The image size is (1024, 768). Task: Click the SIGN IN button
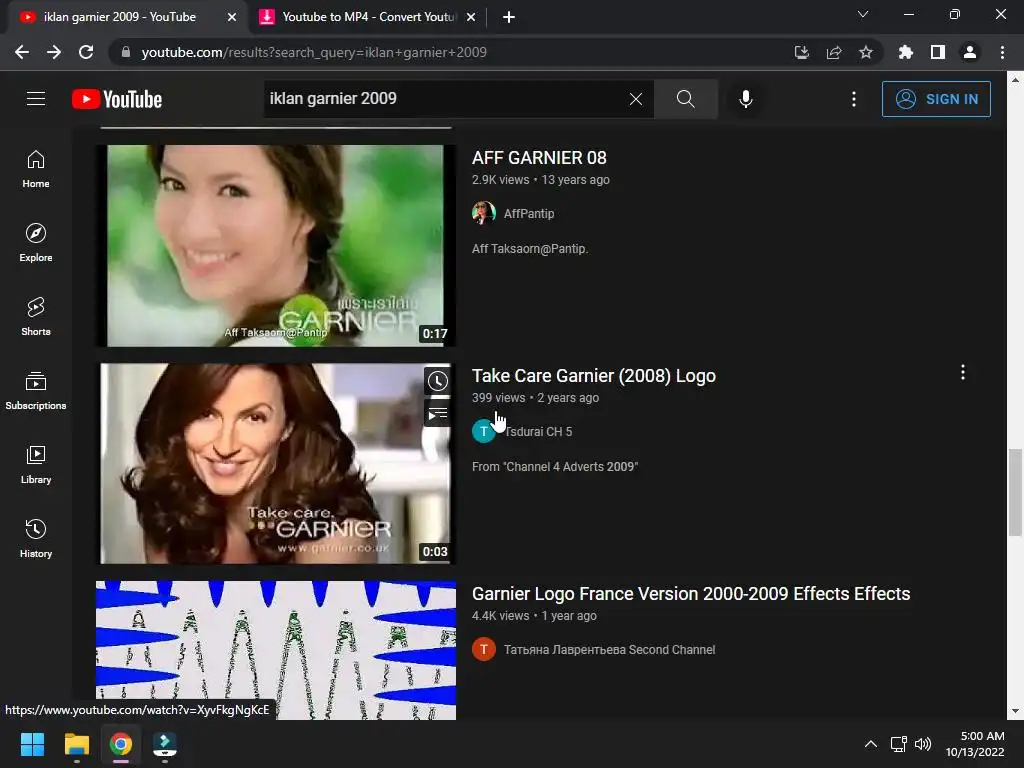tap(936, 99)
